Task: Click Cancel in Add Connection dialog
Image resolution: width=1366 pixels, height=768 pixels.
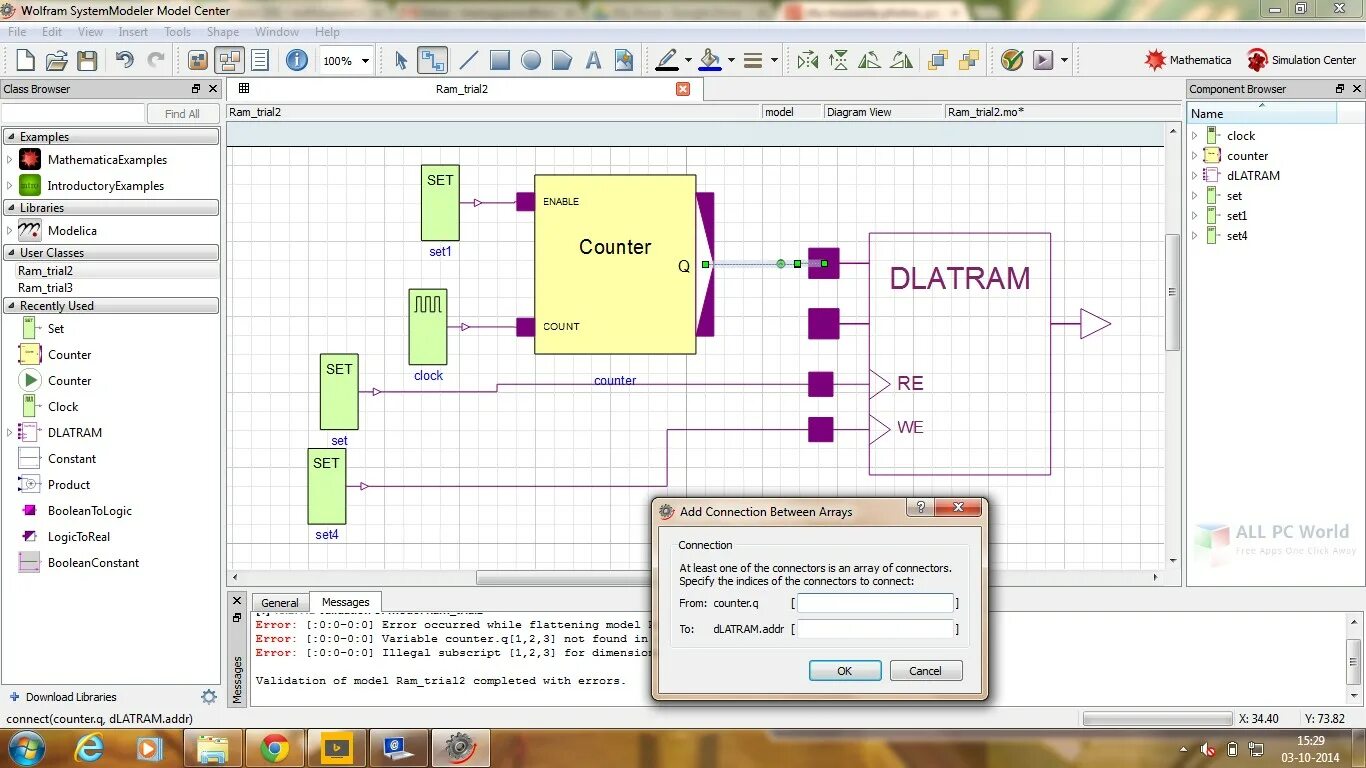Action: [x=926, y=671]
